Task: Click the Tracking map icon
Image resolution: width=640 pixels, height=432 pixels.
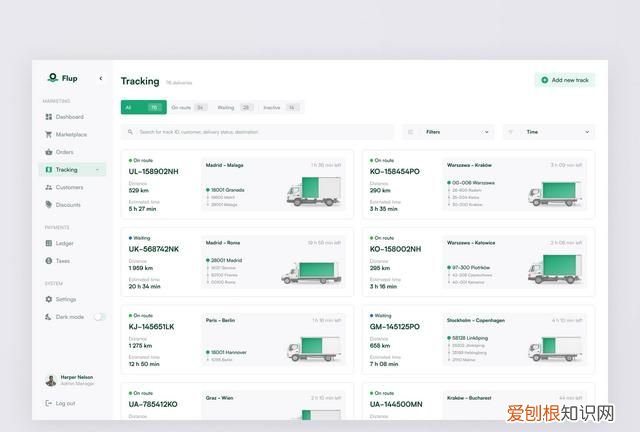Action: coord(49,169)
